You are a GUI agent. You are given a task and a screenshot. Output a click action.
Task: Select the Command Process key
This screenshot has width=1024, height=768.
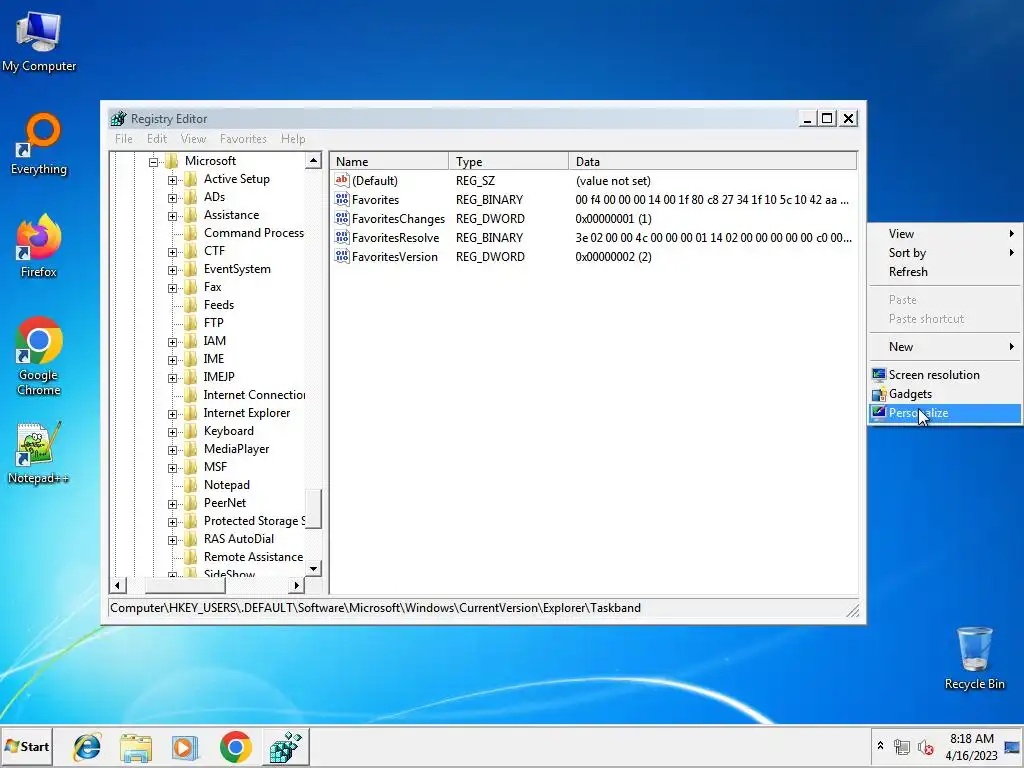click(253, 233)
